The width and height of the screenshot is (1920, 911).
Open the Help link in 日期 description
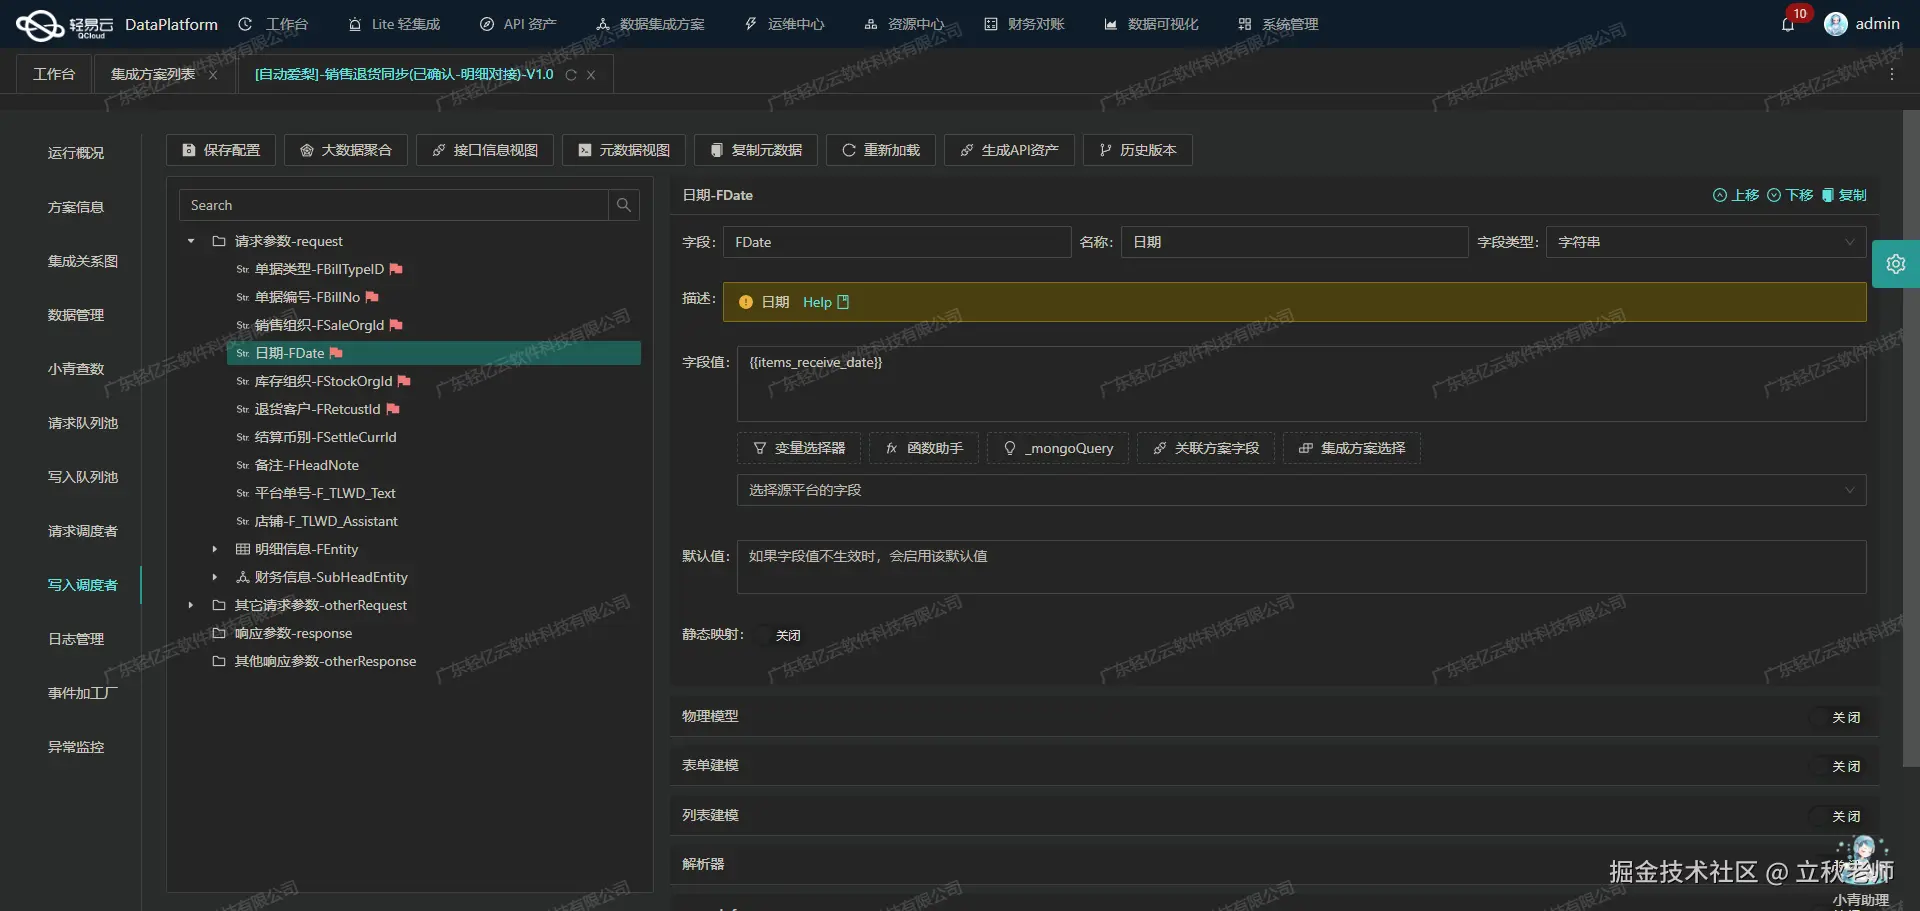[x=817, y=302]
